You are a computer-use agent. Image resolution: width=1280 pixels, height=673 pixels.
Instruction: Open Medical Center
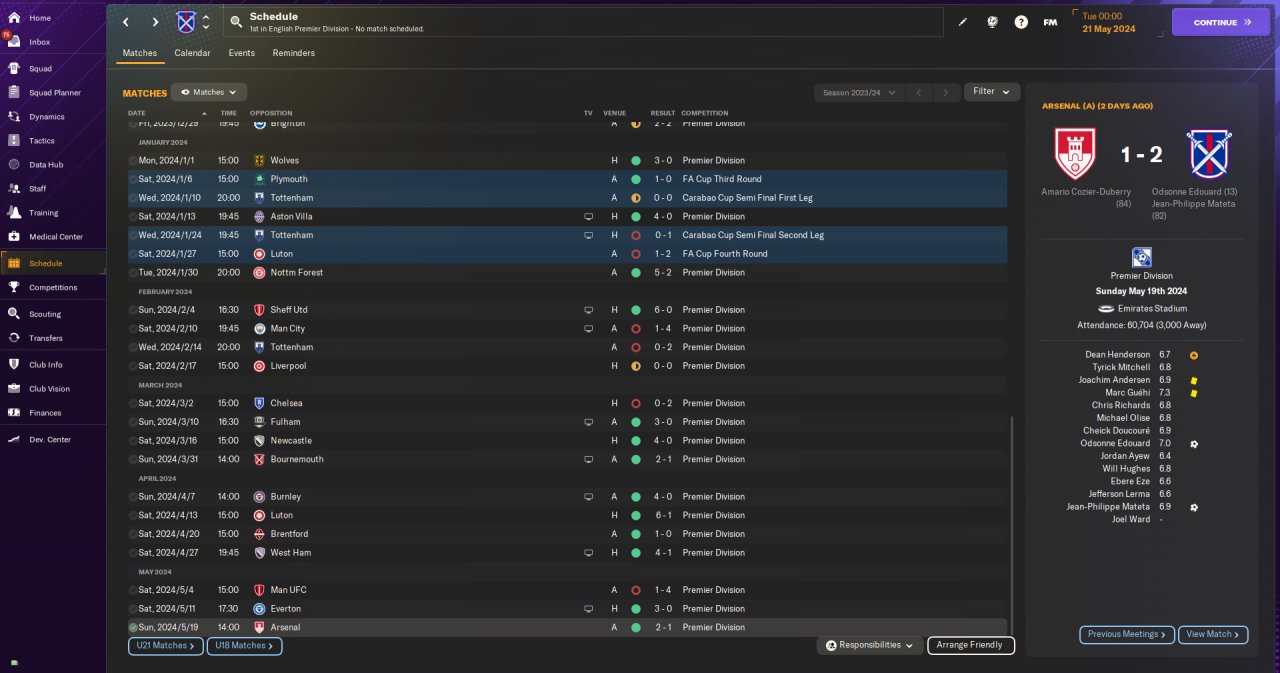56,237
